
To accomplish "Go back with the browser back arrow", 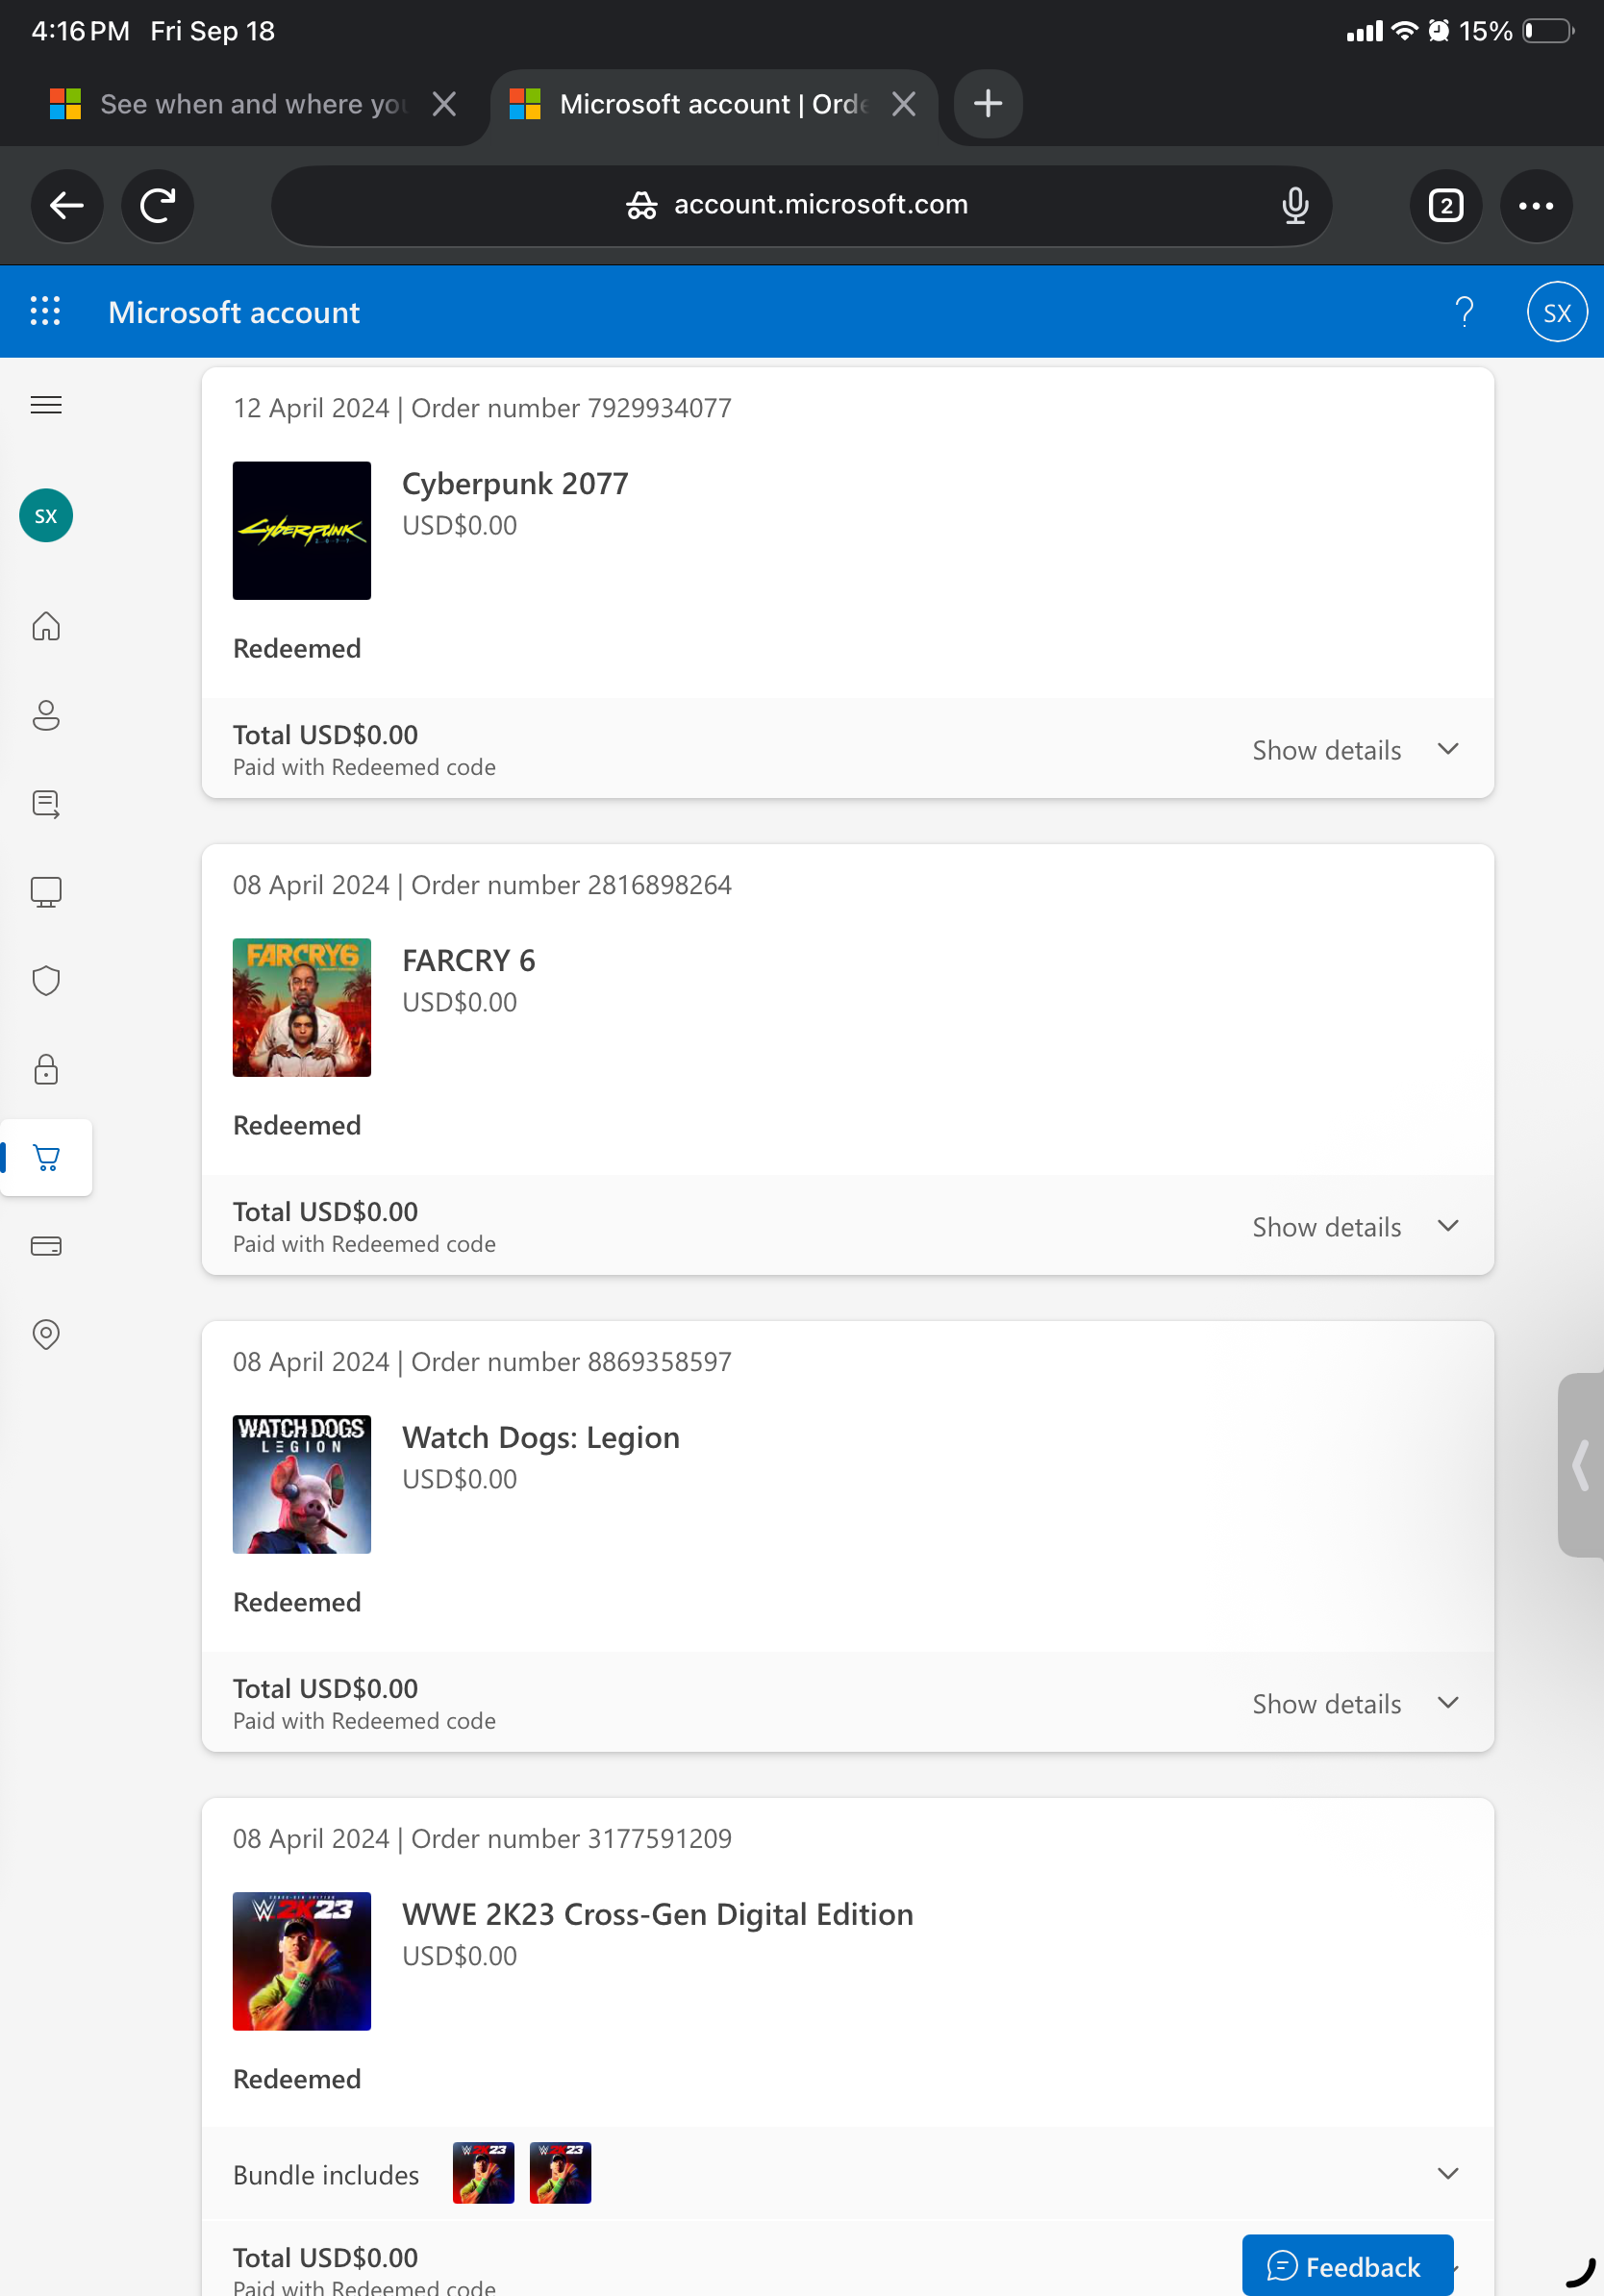I will 67,206.
